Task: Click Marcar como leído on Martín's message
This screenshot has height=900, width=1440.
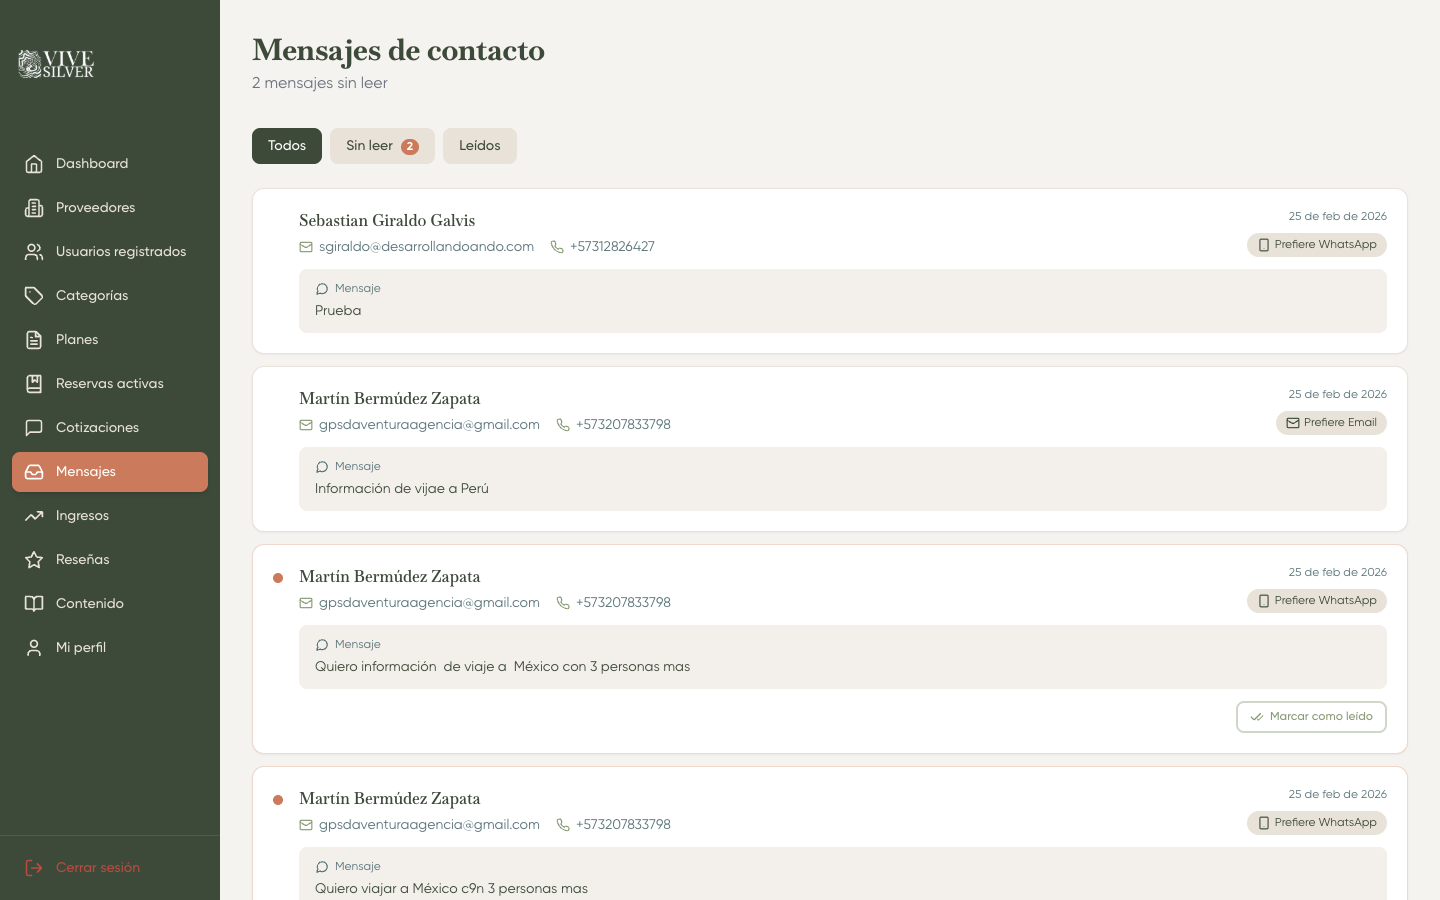Action: [x=1311, y=717]
